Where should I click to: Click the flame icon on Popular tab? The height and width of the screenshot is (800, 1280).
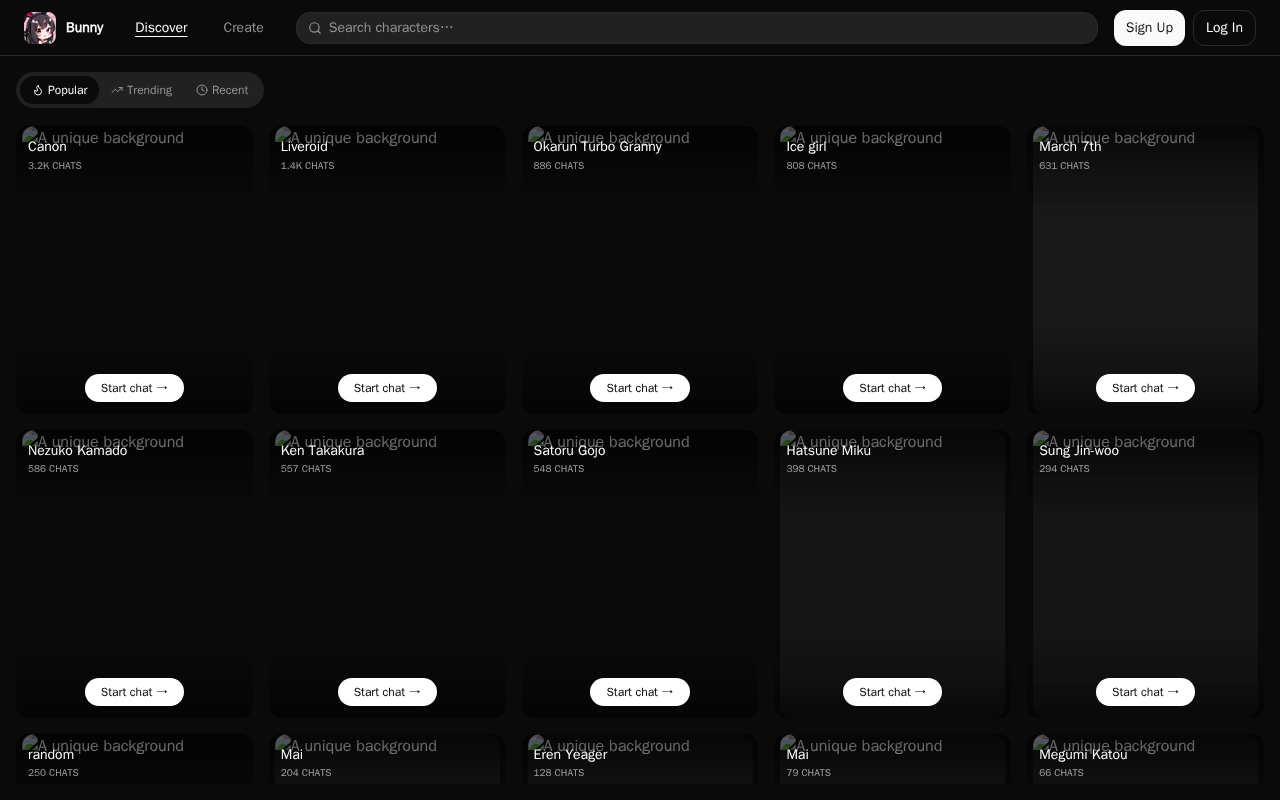38,90
